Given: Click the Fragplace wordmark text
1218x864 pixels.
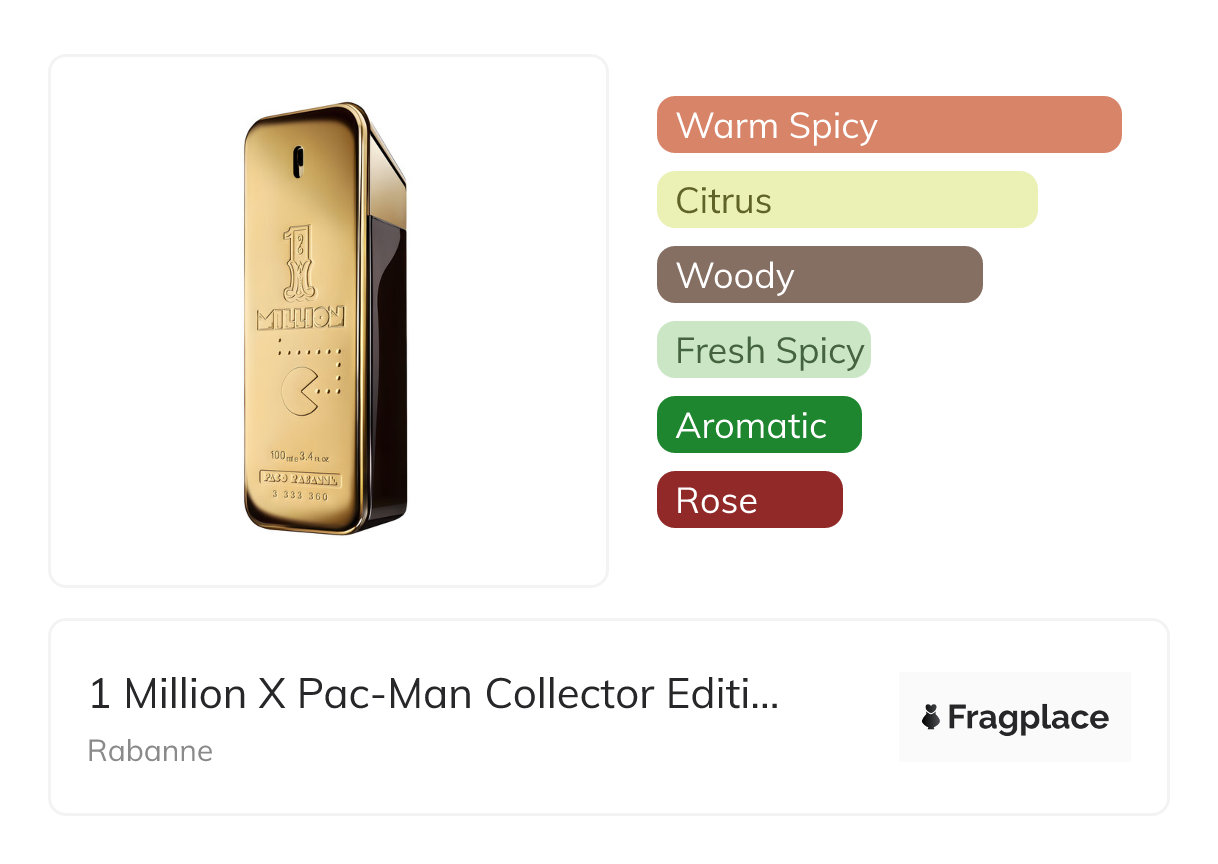Looking at the screenshot, I should (x=1028, y=717).
